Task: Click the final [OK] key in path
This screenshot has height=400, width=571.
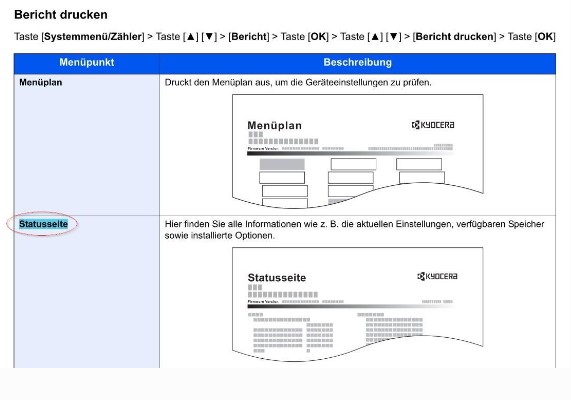Action: [x=545, y=37]
